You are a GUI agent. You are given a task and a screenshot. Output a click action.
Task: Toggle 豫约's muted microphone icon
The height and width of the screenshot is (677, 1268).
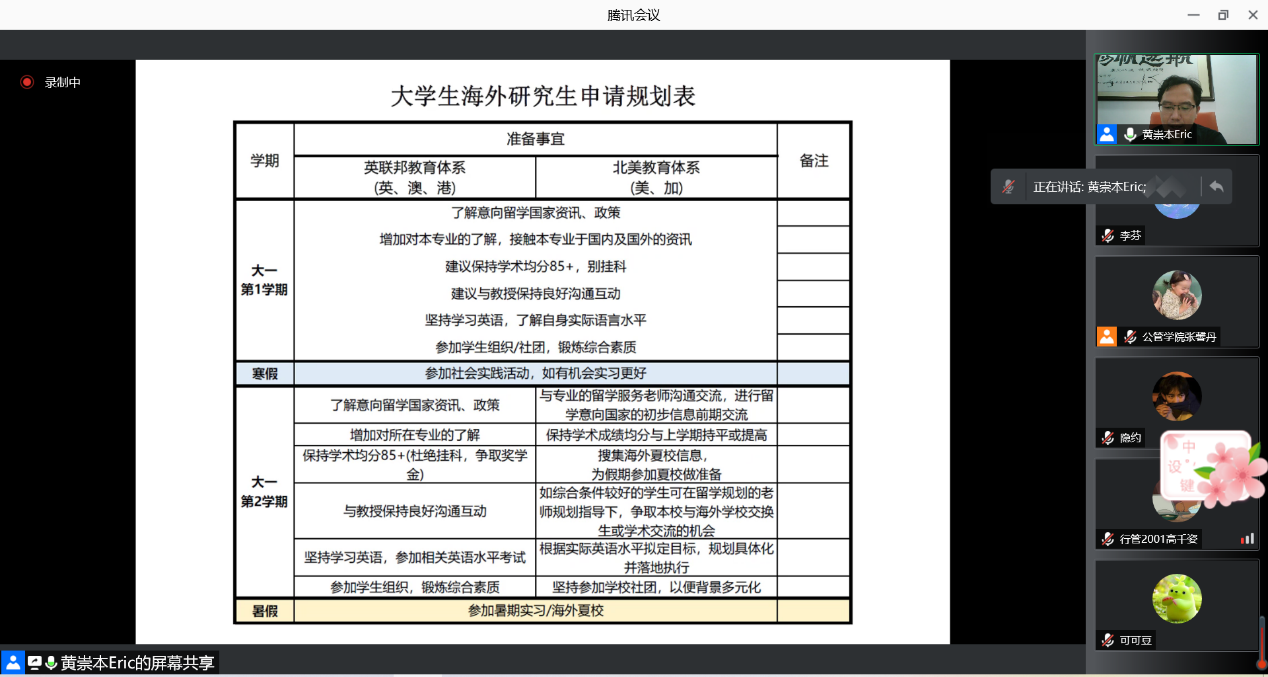pos(1108,438)
